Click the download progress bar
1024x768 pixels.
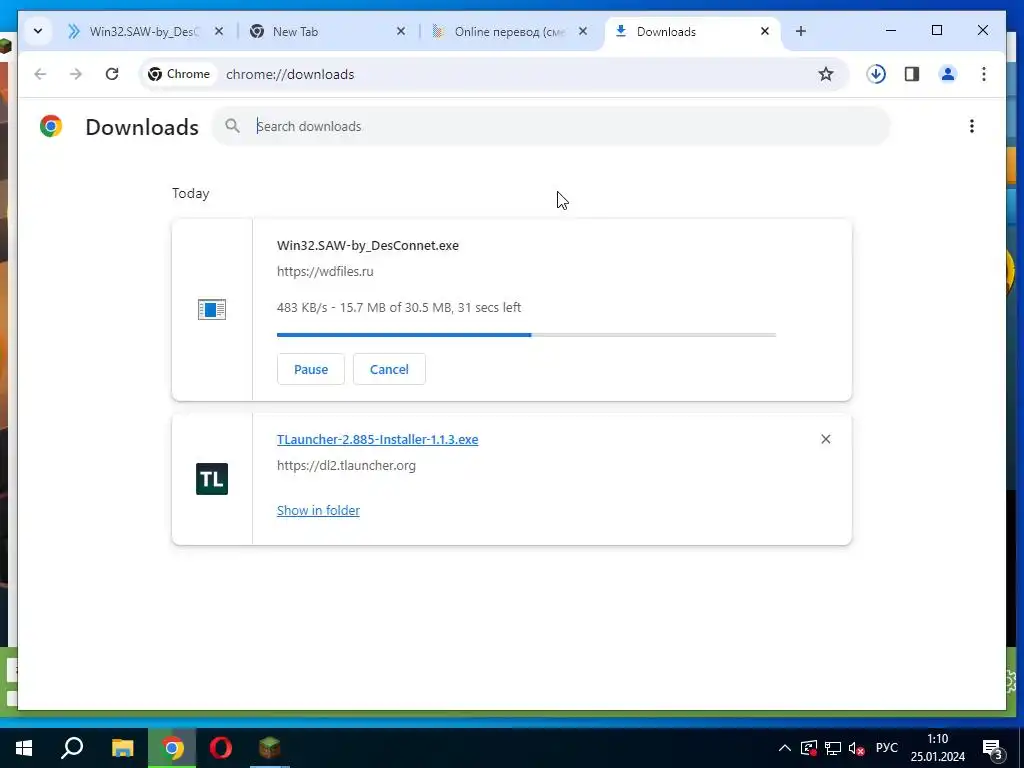(526, 335)
